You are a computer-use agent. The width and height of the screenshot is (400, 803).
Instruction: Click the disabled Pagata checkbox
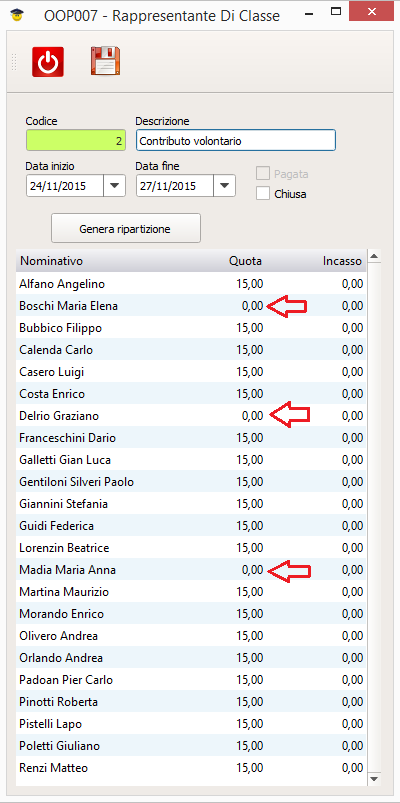[x=263, y=174]
